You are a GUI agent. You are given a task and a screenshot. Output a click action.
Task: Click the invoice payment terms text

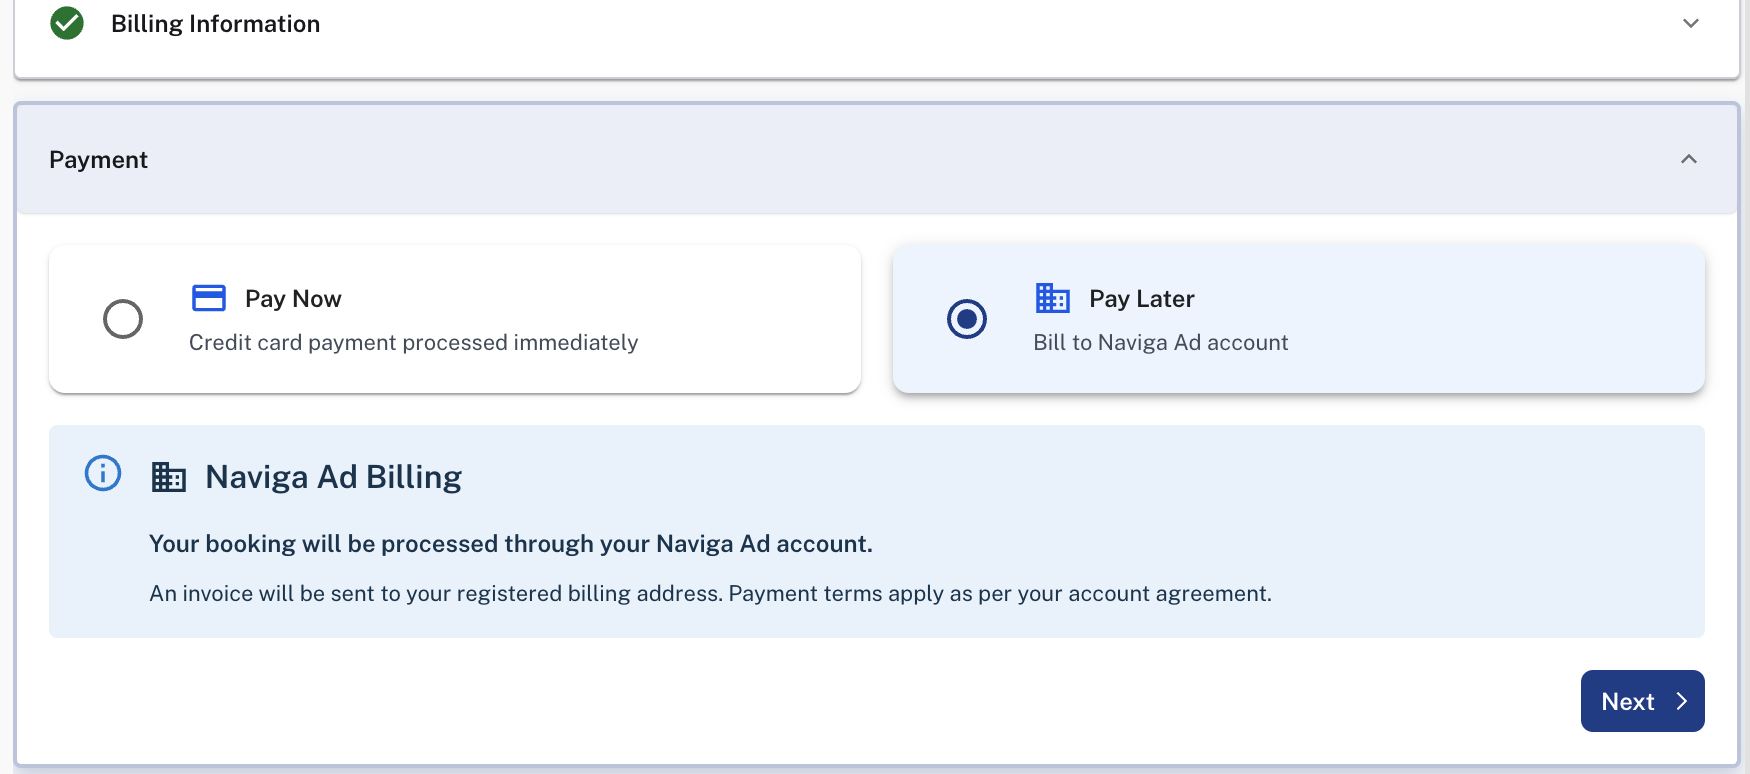[710, 594]
